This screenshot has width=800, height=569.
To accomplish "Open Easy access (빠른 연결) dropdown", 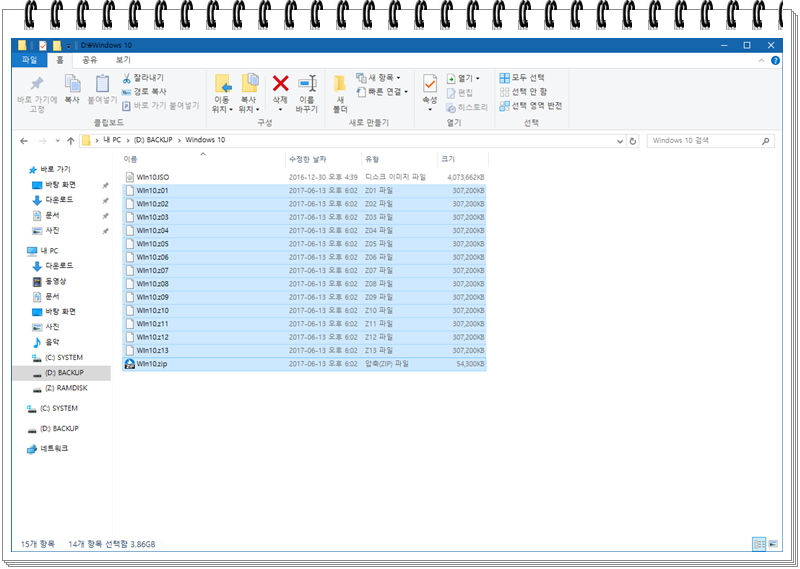I will (382, 92).
